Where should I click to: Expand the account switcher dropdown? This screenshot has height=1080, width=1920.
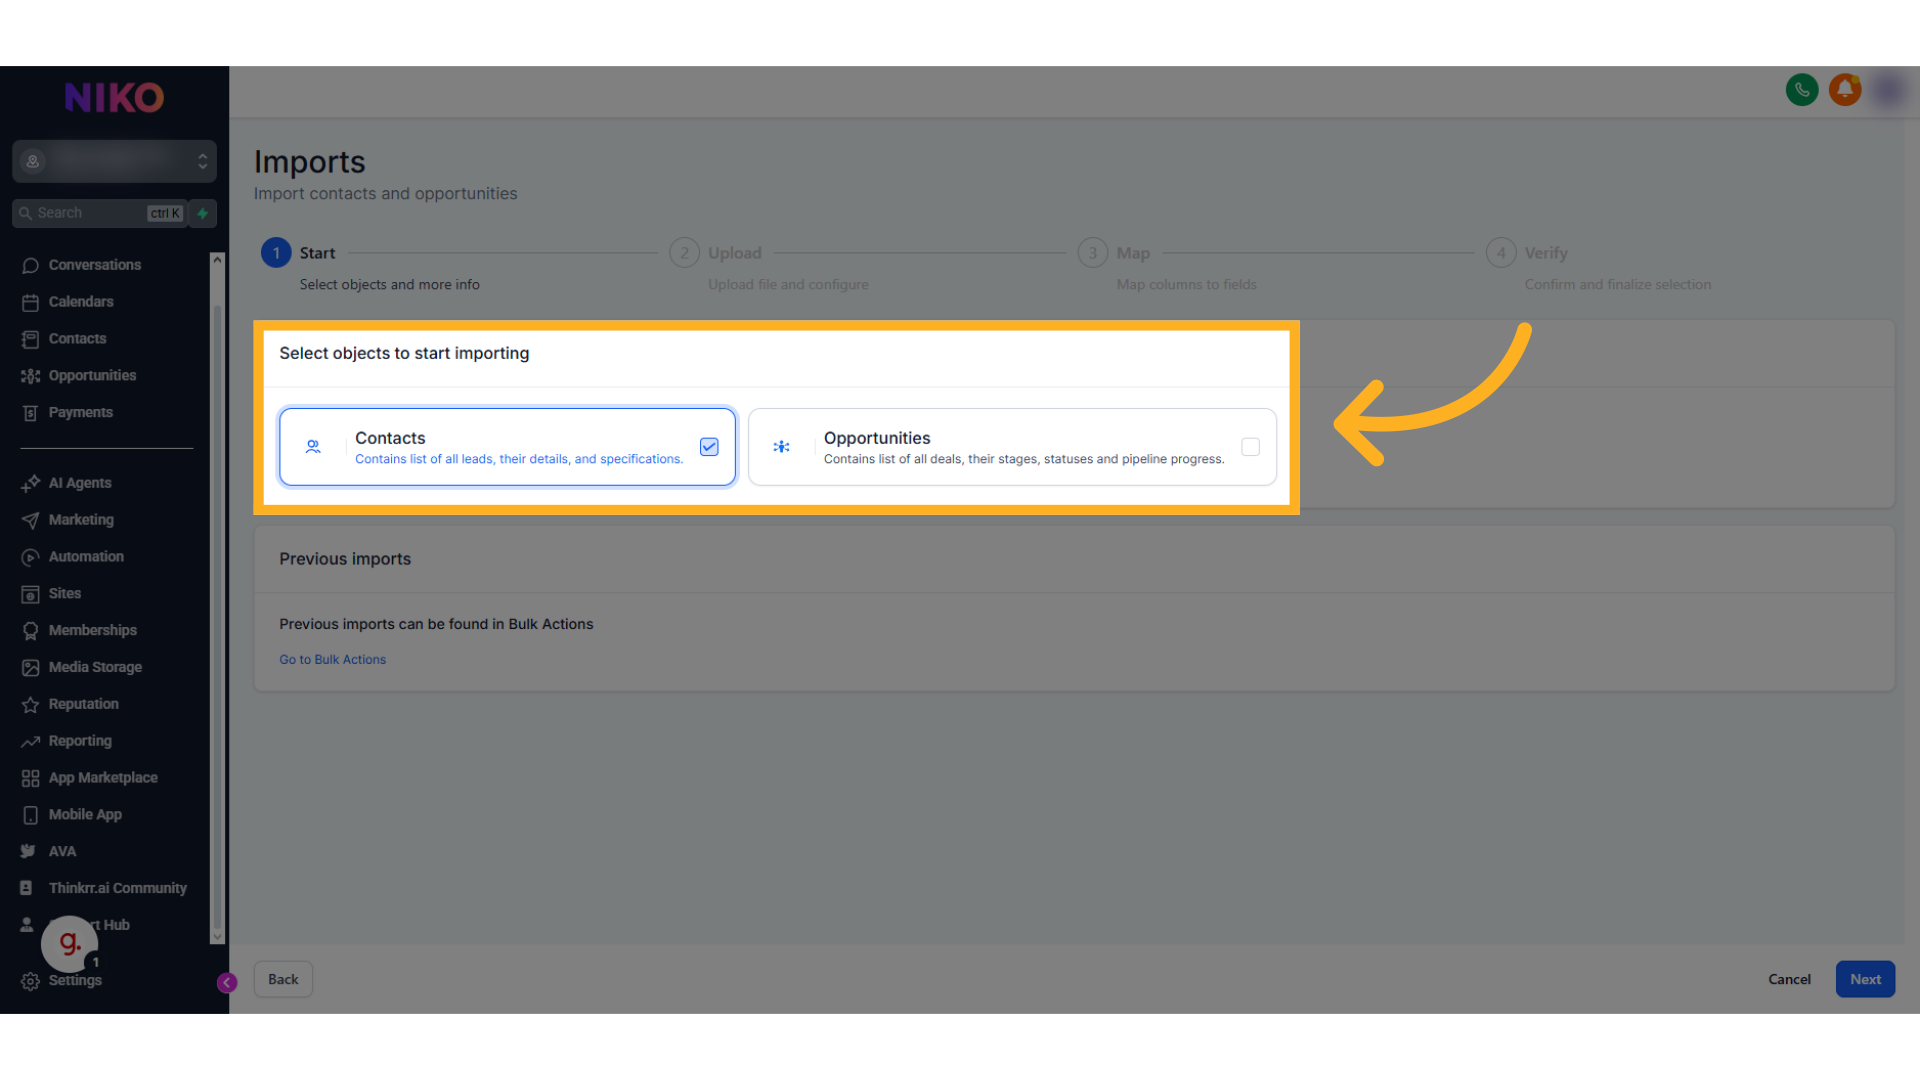tap(114, 161)
